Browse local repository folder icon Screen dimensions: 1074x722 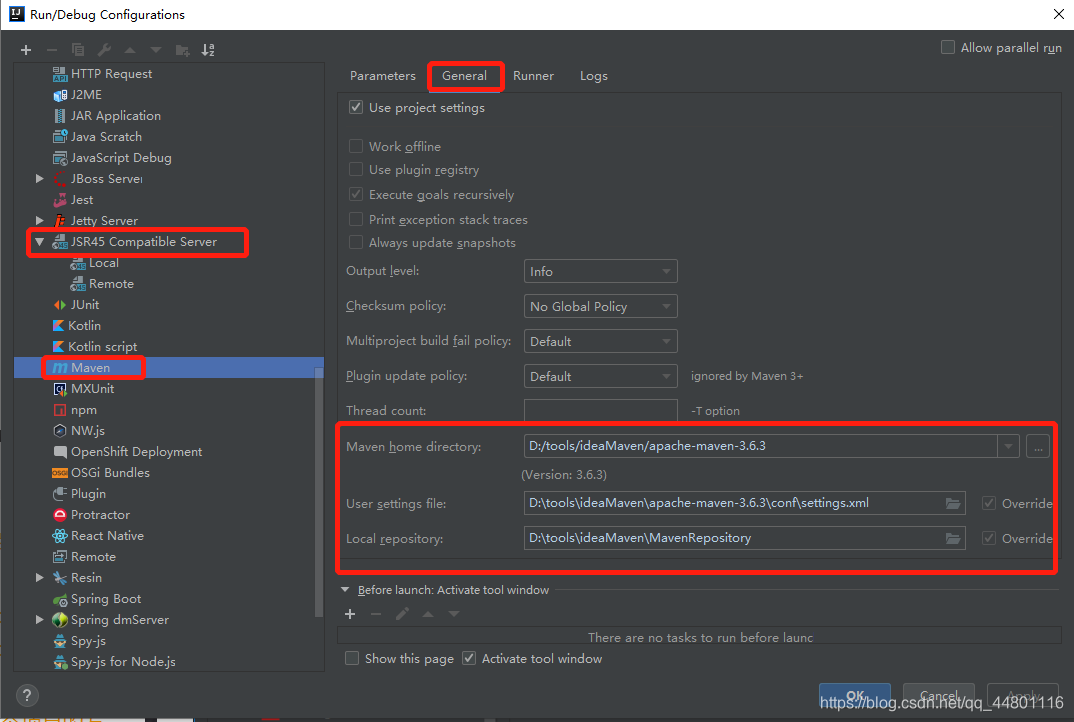[953, 538]
